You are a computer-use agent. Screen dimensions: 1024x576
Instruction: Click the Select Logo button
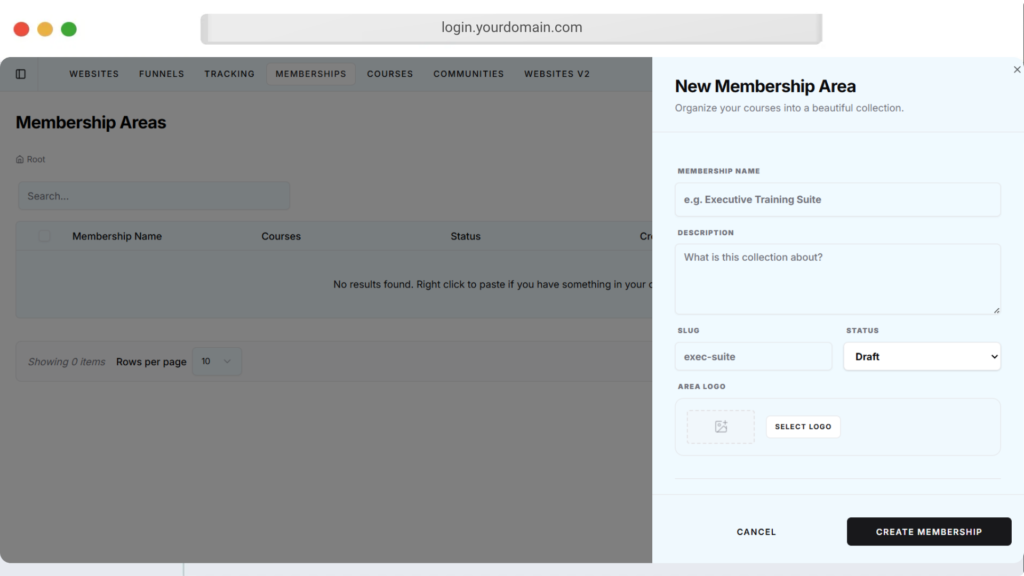click(x=803, y=427)
